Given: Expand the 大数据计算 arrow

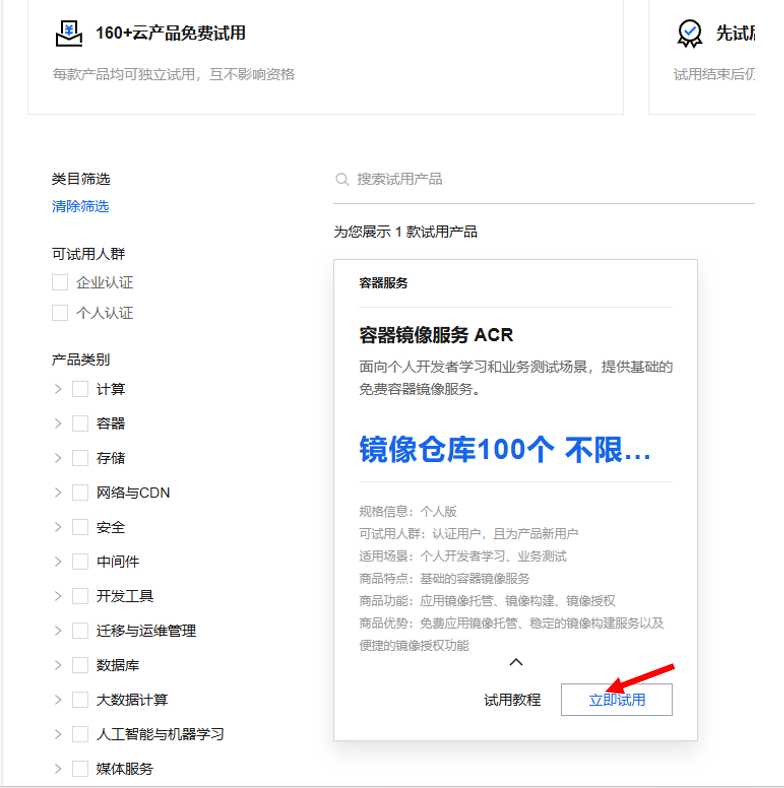Looking at the screenshot, I should 58,700.
